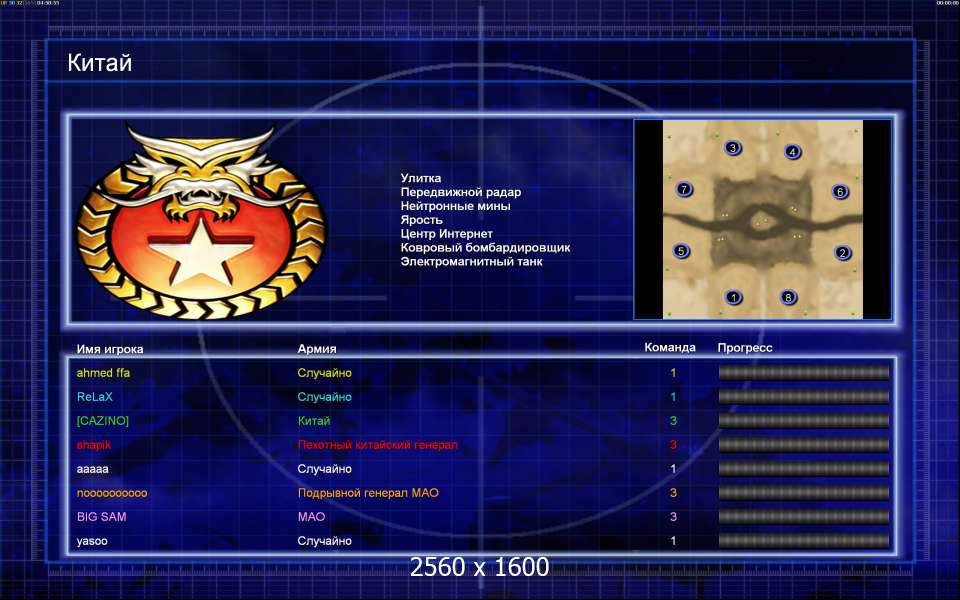Select player yasoo
The image size is (960, 600).
92,541
